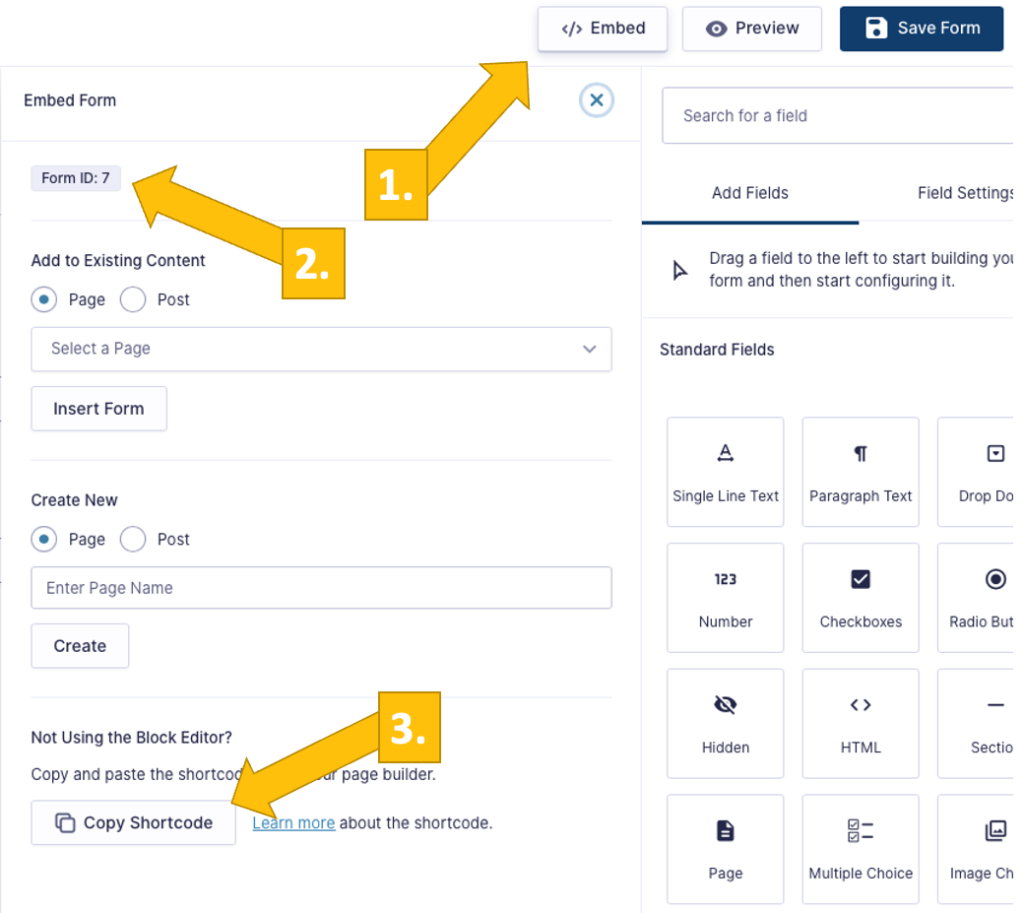Screen dimensions: 1024x913
Task: Open the form Preview
Action: (752, 28)
